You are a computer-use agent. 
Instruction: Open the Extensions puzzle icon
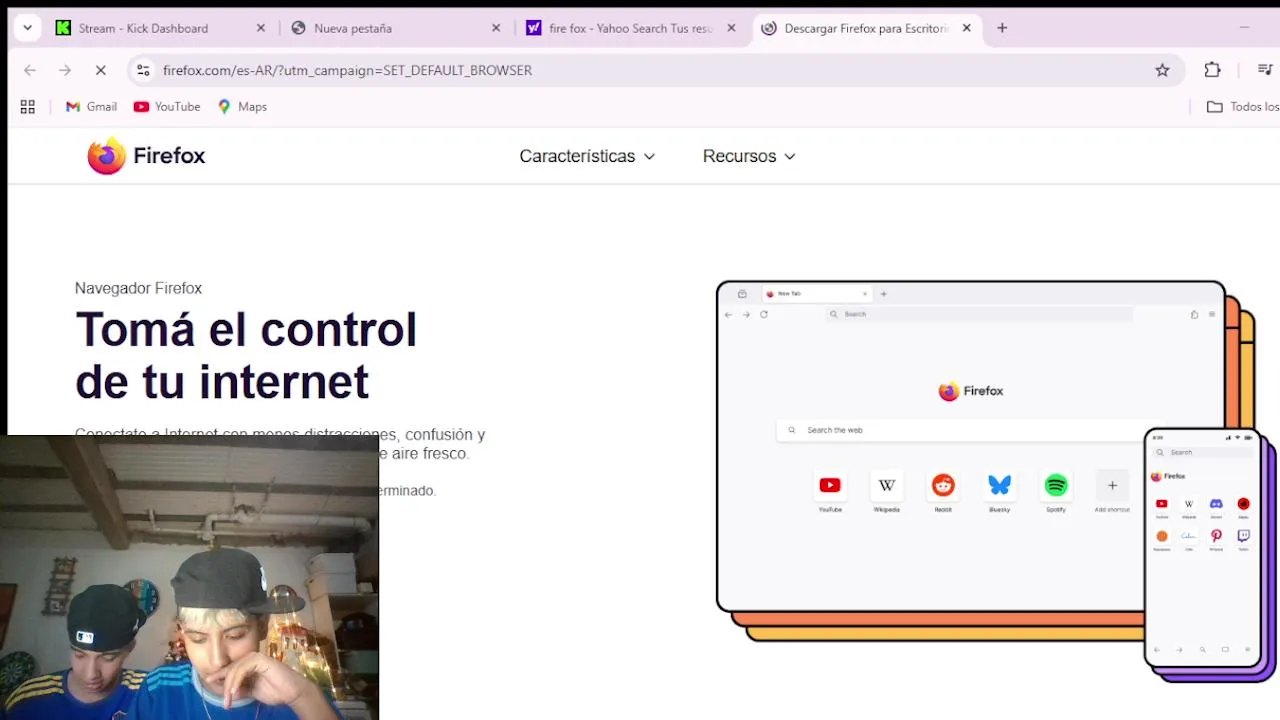pos(1212,70)
